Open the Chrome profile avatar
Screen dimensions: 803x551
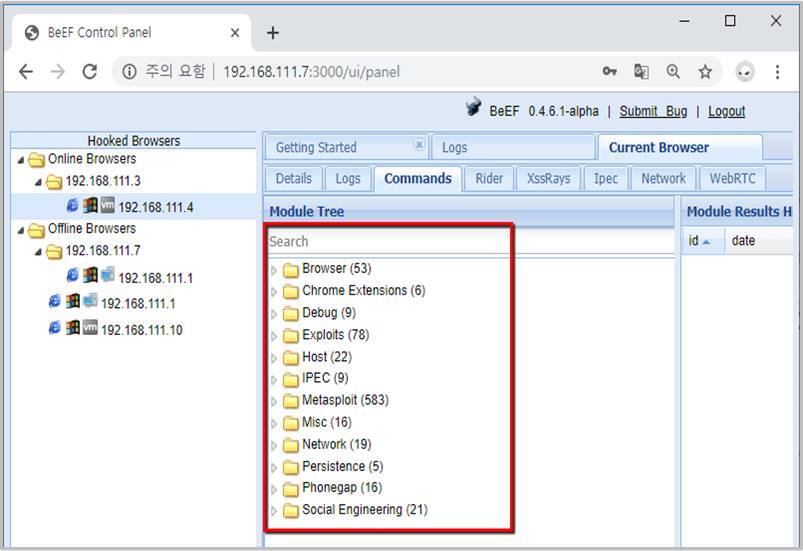tap(745, 72)
